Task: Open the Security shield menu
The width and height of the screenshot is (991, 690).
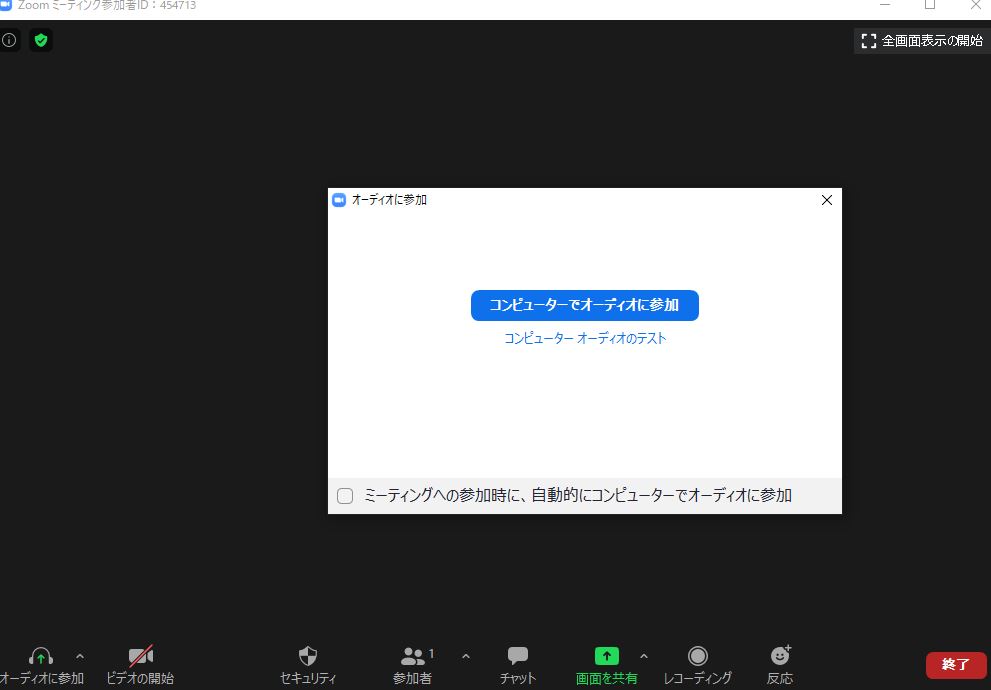Action: [308, 657]
